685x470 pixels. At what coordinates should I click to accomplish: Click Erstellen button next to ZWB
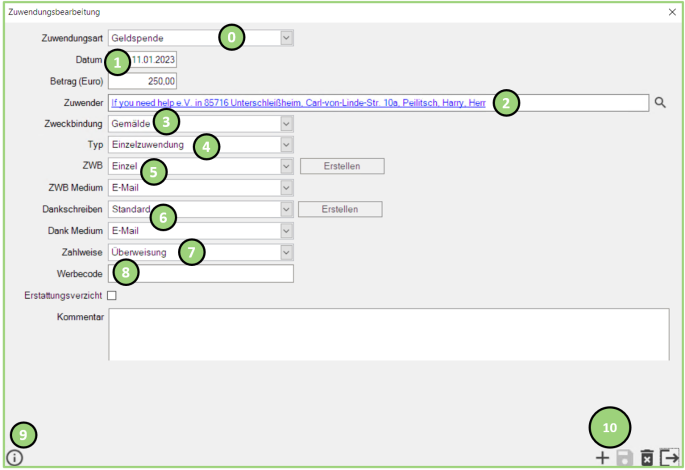tap(342, 166)
